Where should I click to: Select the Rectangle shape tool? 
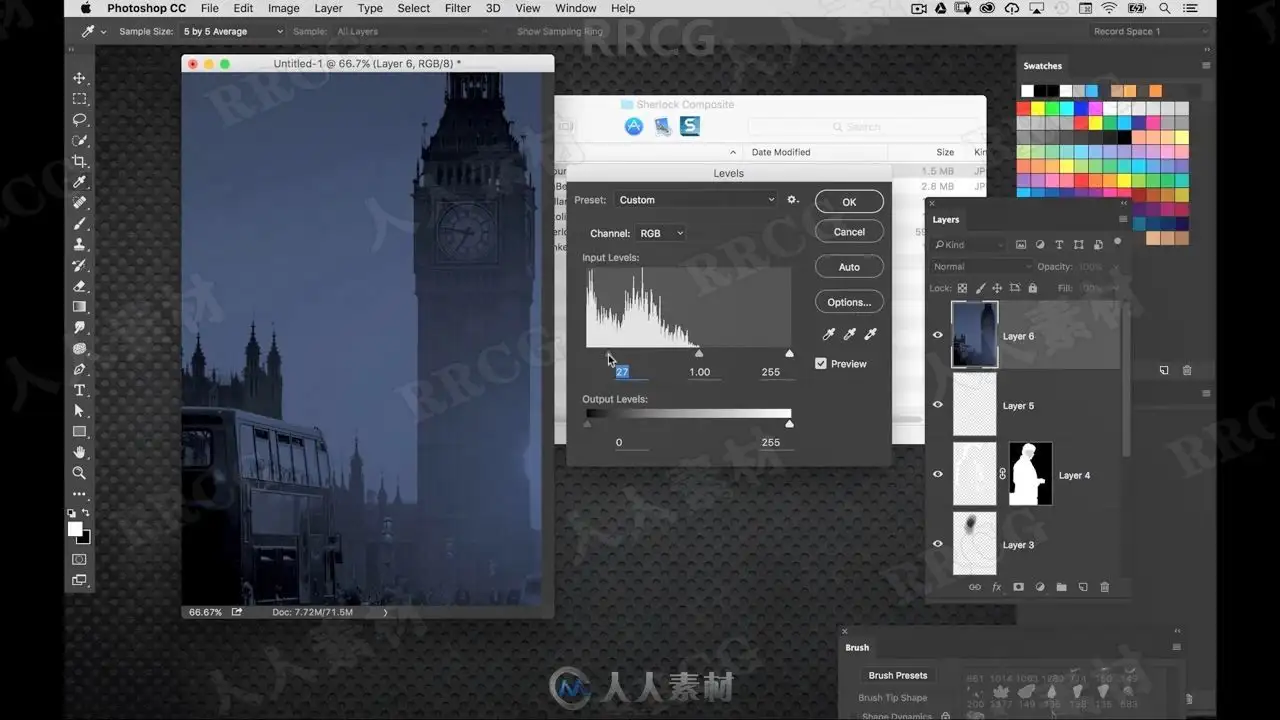(x=79, y=432)
